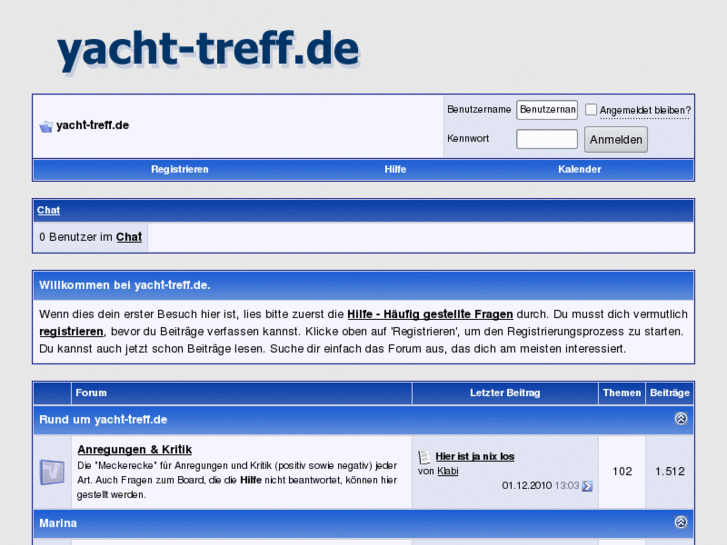Click the date 01.12.2010
The image size is (727, 545).
point(527,486)
